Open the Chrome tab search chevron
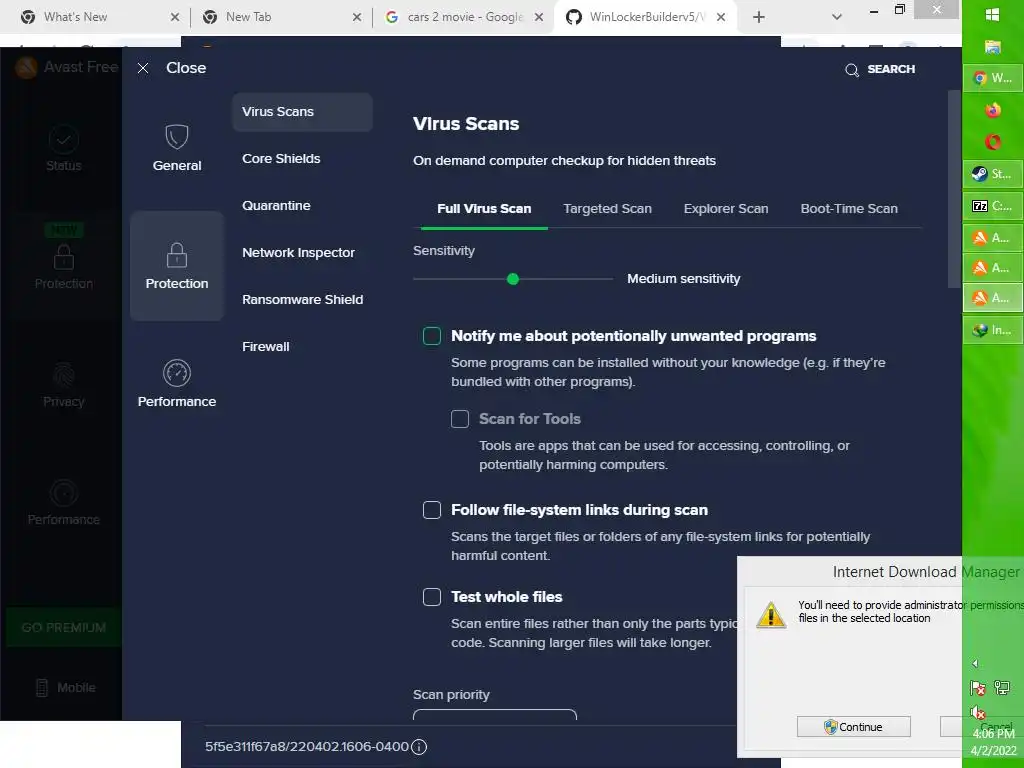 [x=837, y=18]
